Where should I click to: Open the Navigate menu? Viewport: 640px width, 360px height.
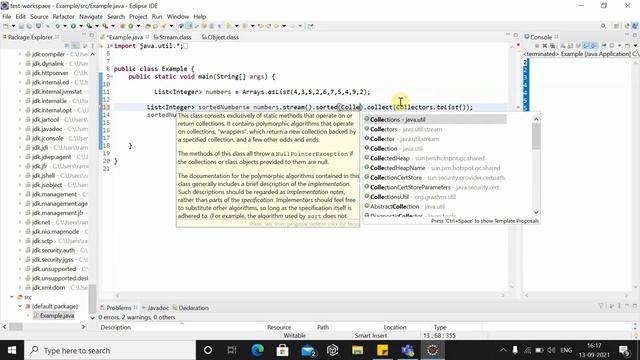tap(91, 16)
